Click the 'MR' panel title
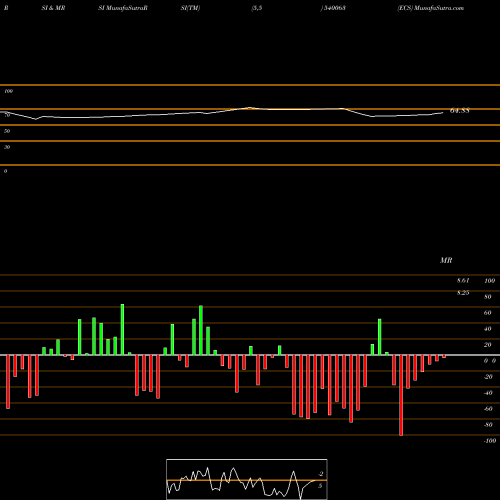Viewport: 500px width, 500px height. [x=446, y=260]
